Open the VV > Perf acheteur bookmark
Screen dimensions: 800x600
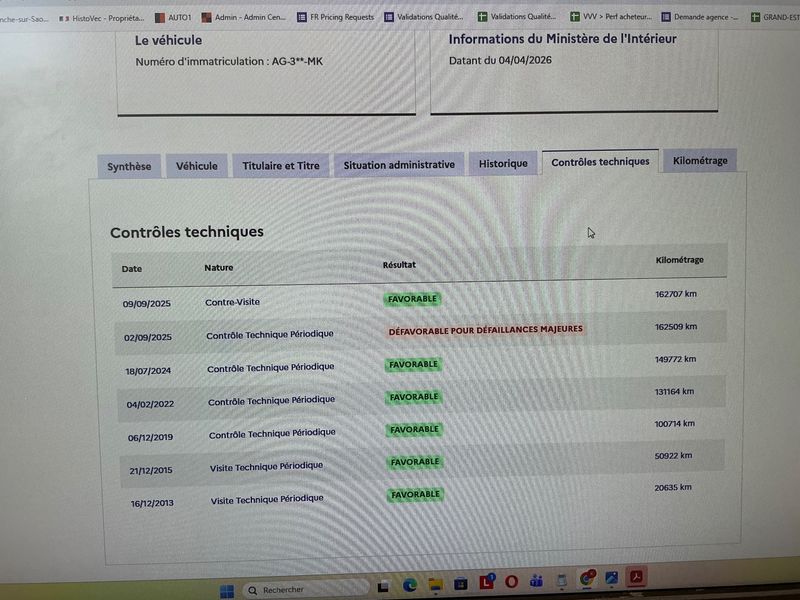click(611, 17)
